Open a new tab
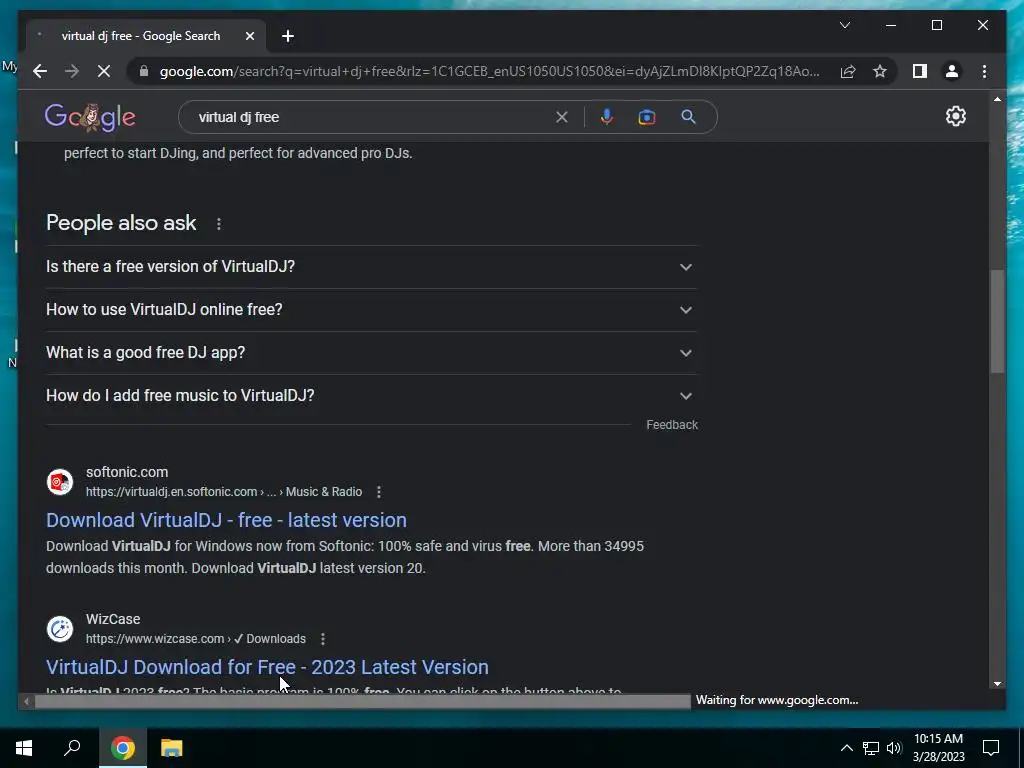The height and width of the screenshot is (768, 1024). pyautogui.click(x=287, y=36)
